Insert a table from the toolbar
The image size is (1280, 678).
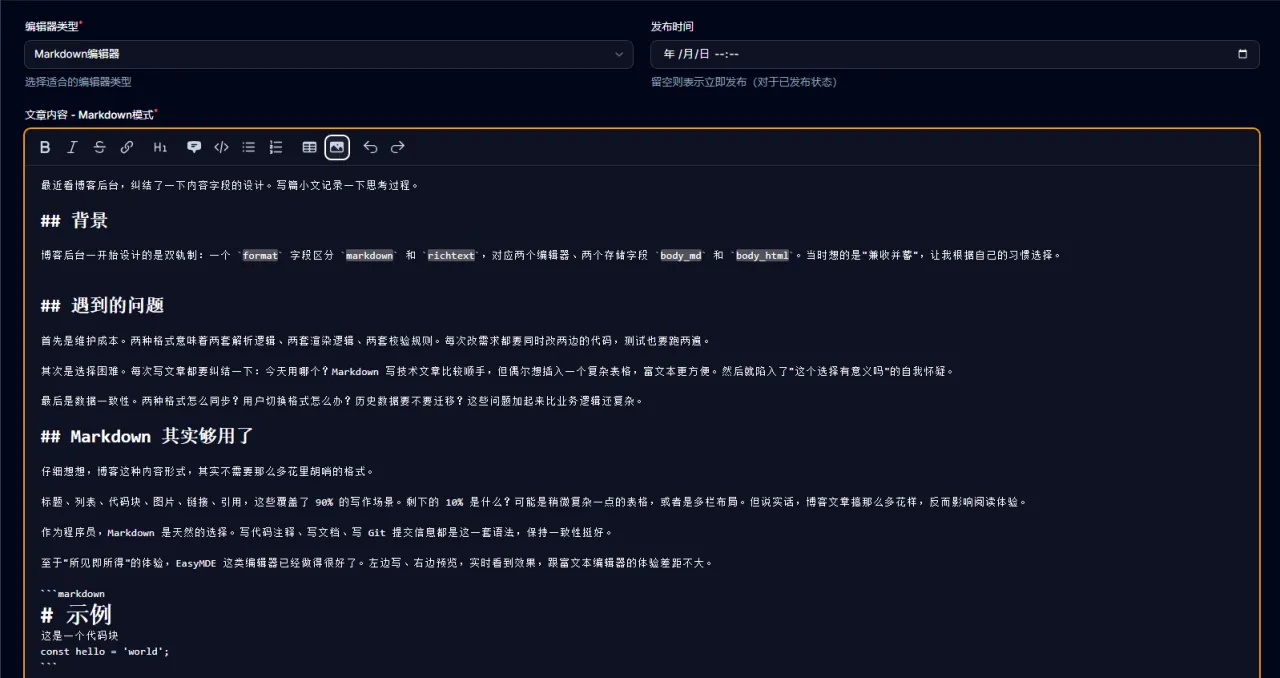click(310, 147)
